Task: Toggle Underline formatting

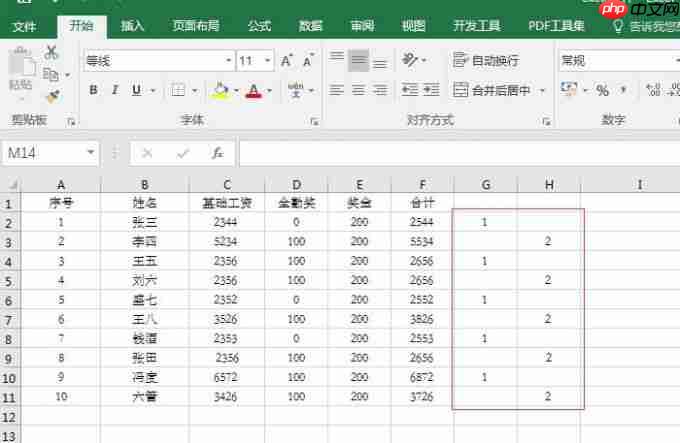Action: 136,90
